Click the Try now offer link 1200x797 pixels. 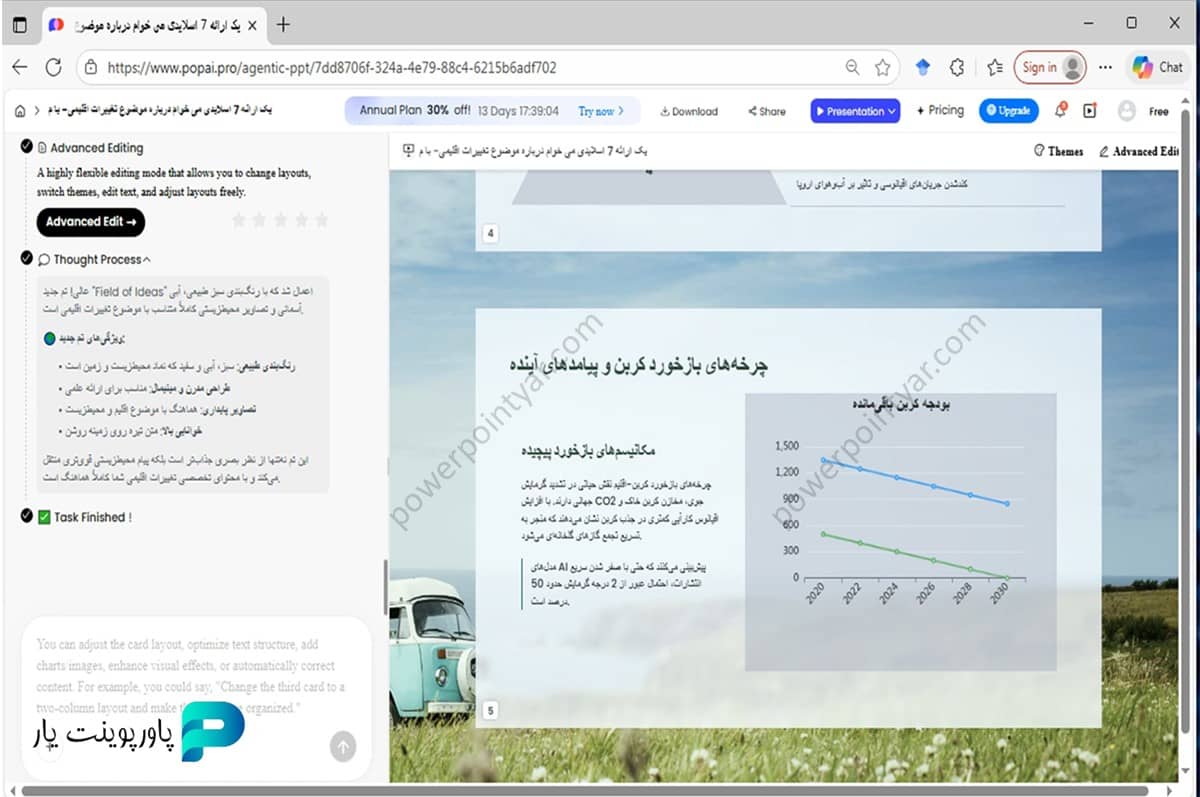(x=600, y=112)
